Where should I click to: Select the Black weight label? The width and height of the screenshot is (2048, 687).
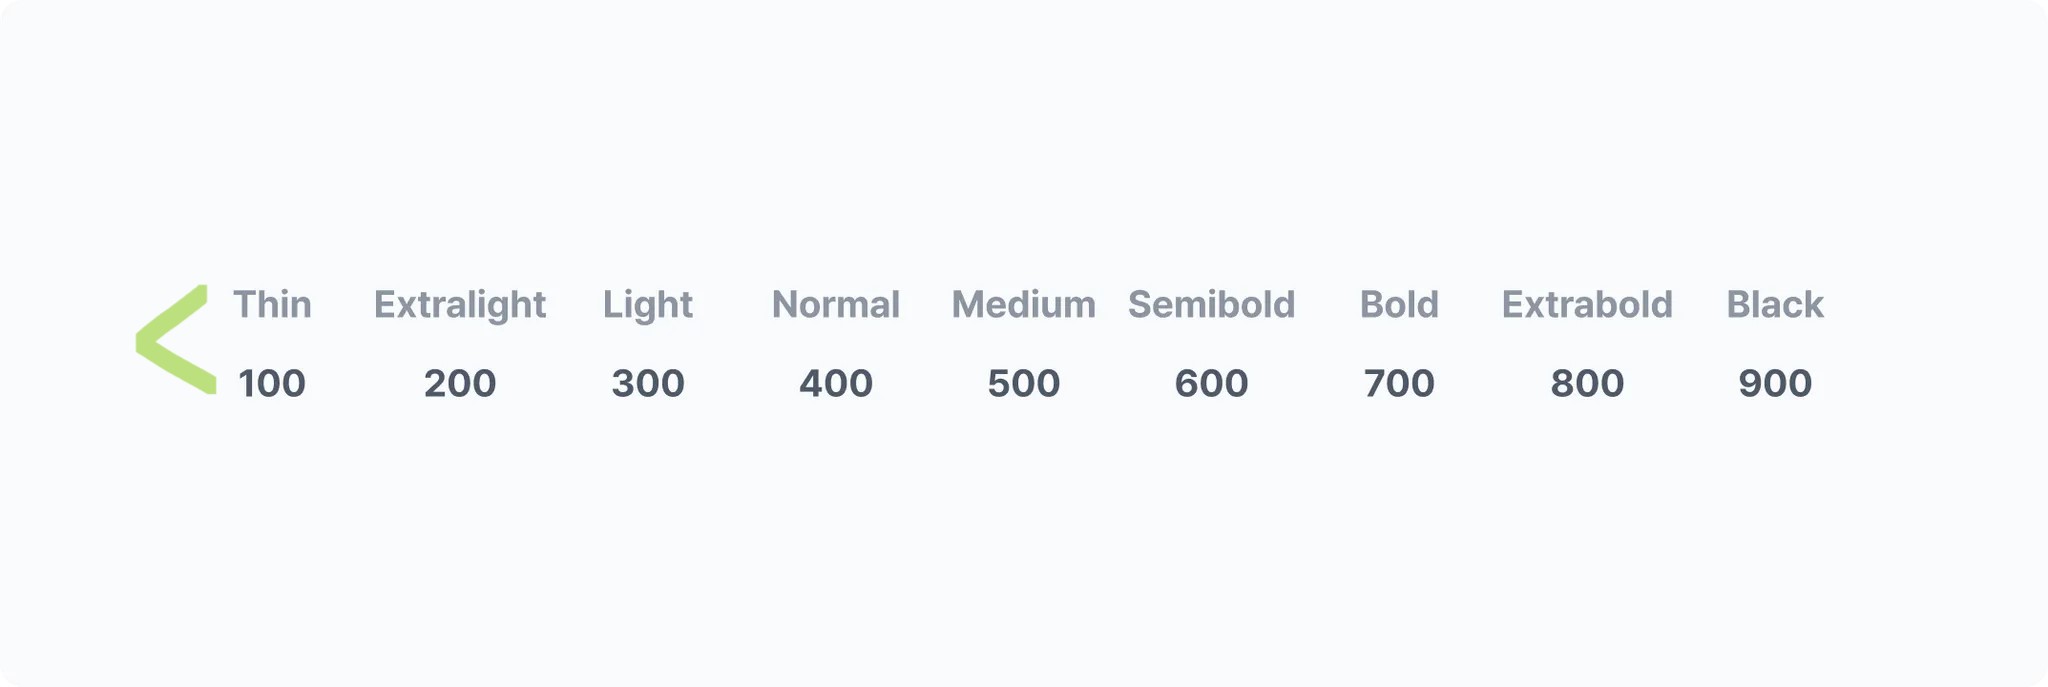coord(1775,304)
